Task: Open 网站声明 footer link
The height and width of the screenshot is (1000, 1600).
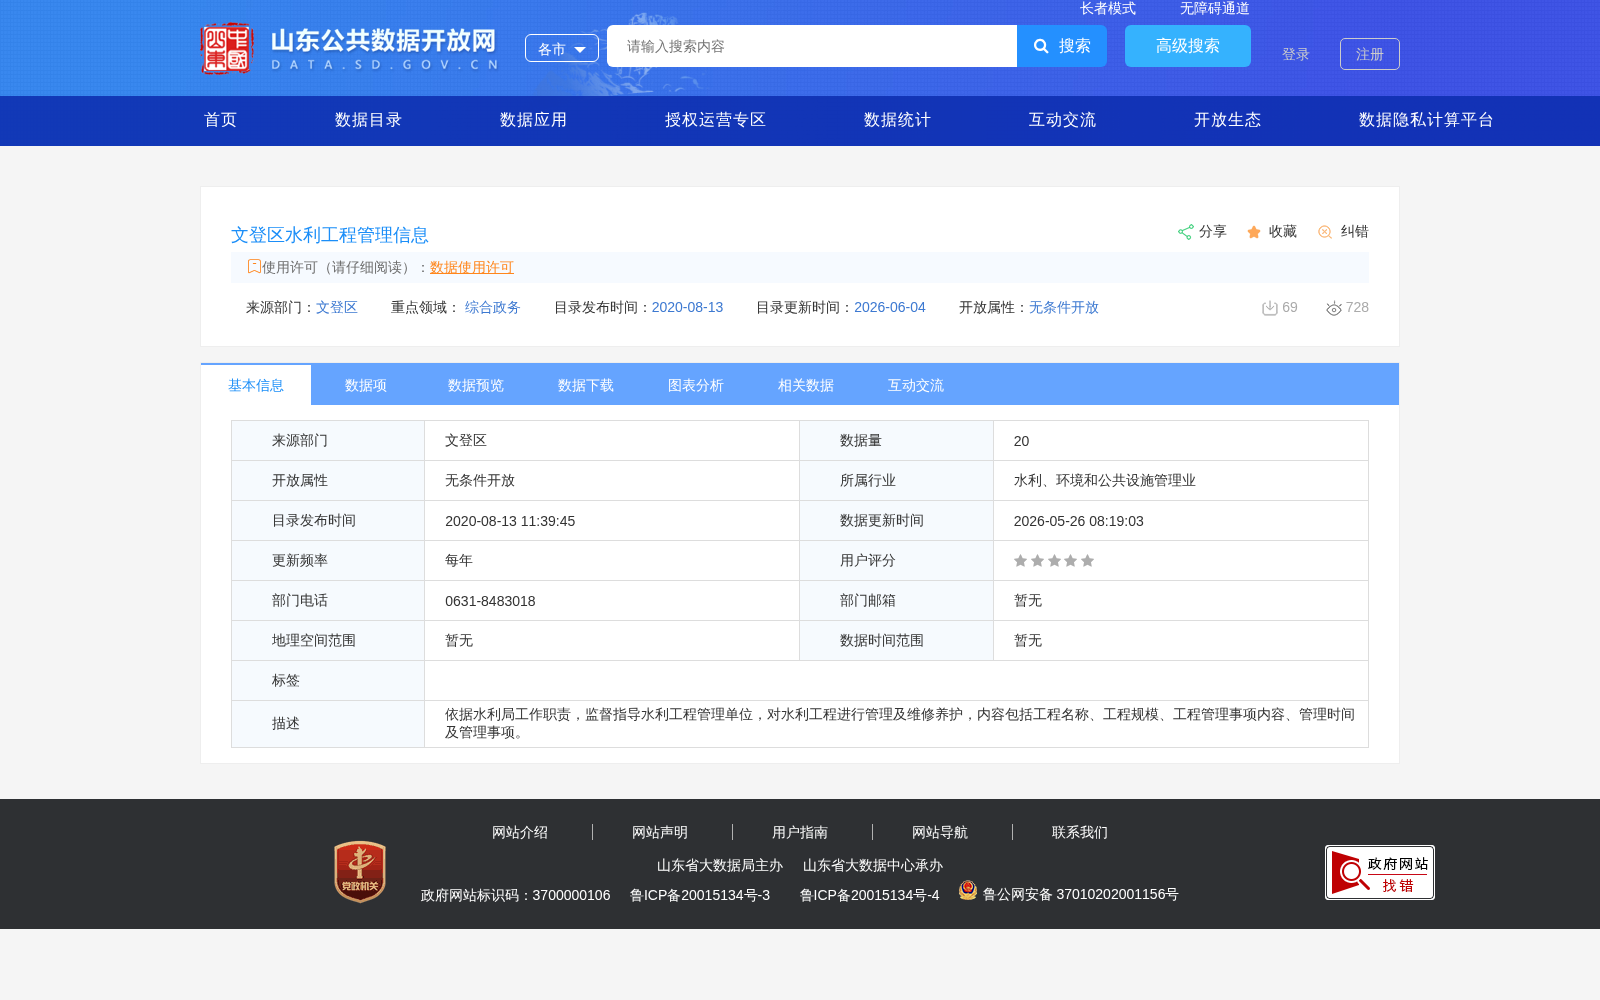Action: tap(660, 832)
